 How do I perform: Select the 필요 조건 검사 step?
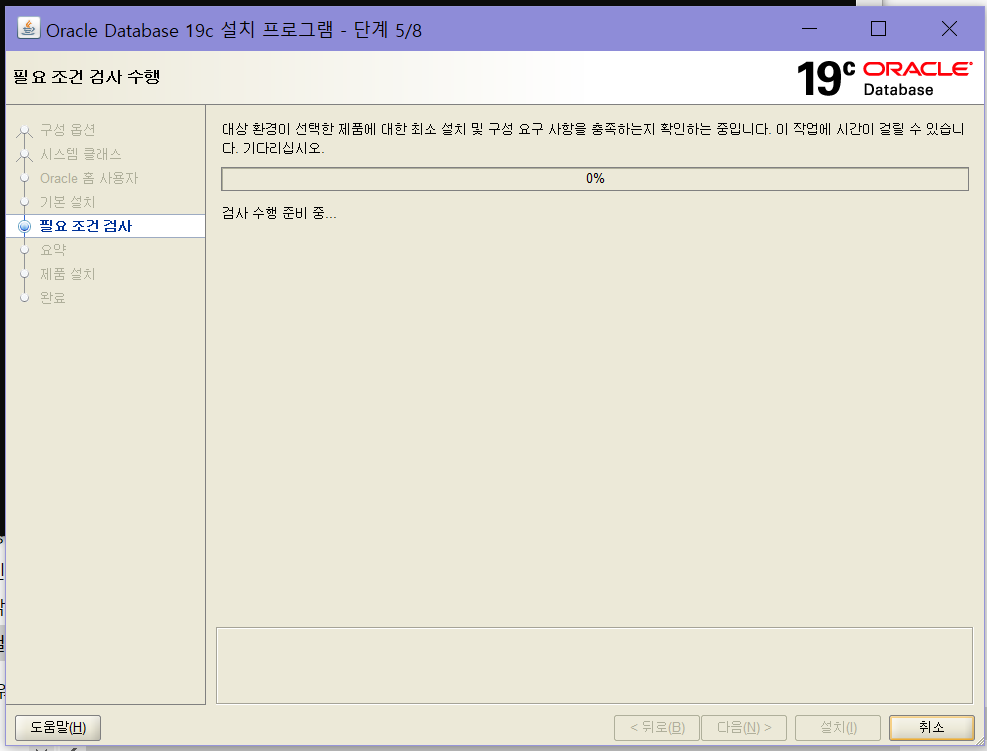coord(86,226)
